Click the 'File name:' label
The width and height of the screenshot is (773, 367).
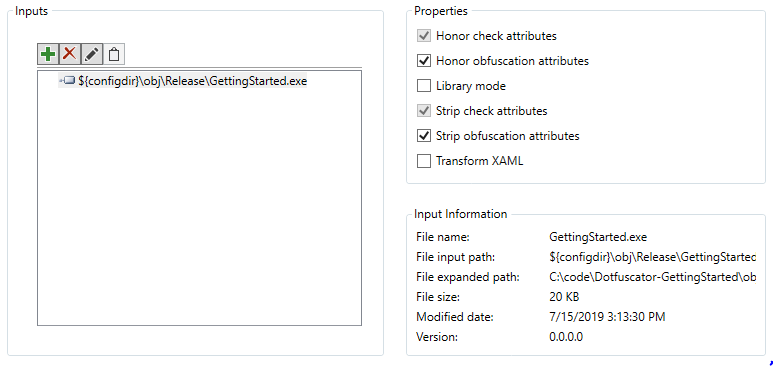(x=442, y=237)
